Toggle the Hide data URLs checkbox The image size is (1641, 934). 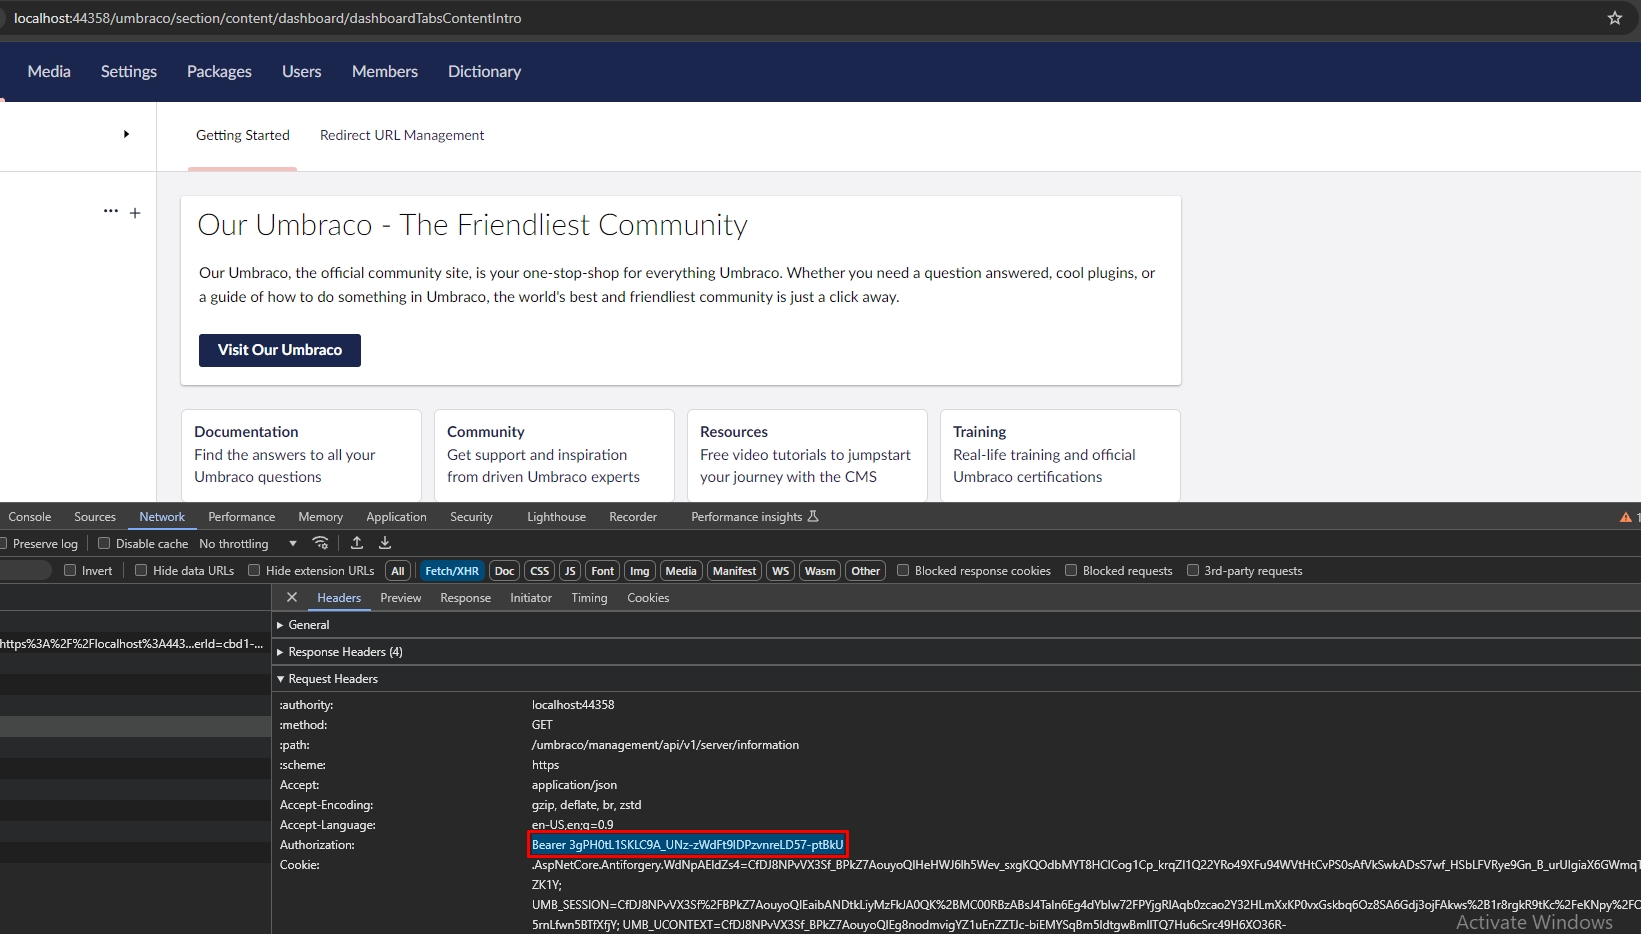tap(141, 571)
